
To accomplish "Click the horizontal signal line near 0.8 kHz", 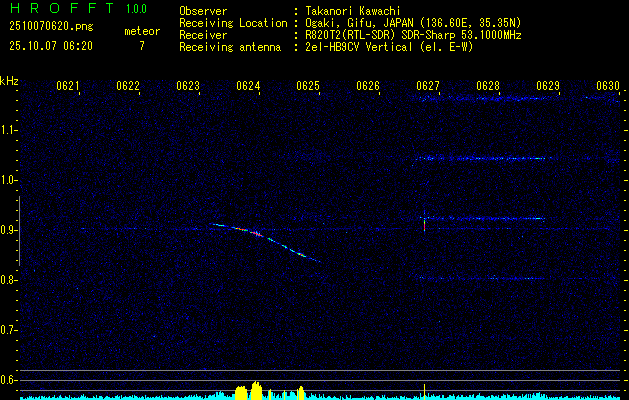I will [x=483, y=278].
